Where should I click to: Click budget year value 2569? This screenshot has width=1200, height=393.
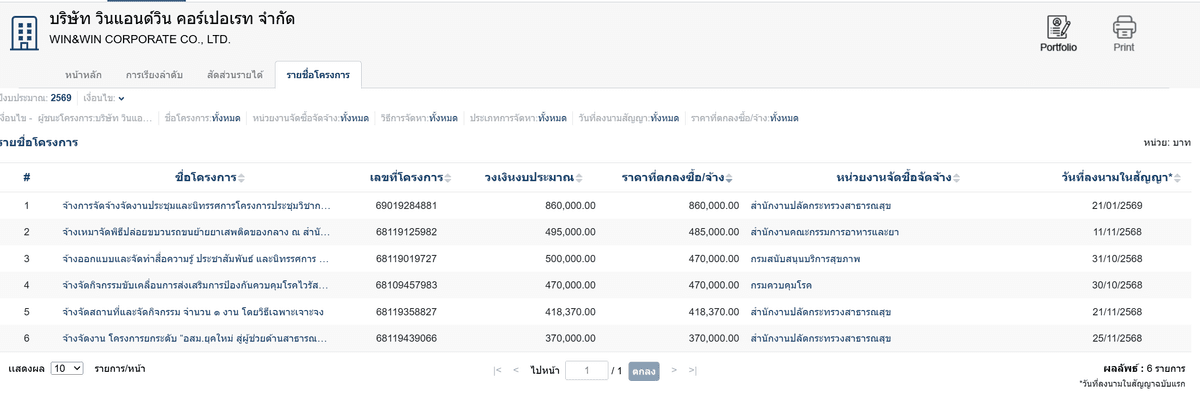tap(61, 98)
